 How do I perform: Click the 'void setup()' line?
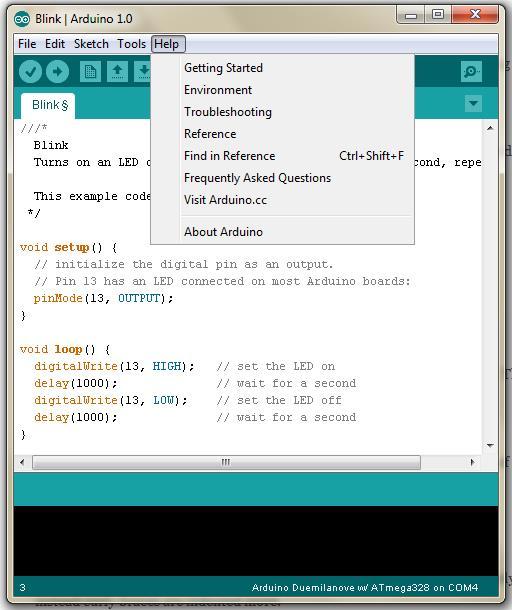[68, 247]
